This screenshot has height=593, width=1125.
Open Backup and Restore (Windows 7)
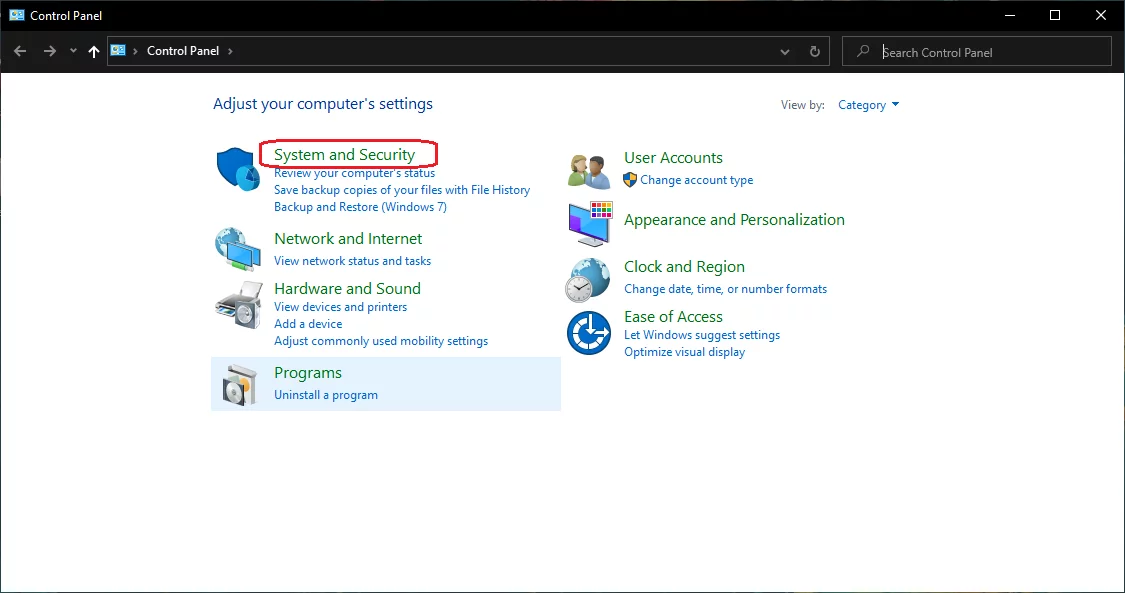click(x=360, y=207)
